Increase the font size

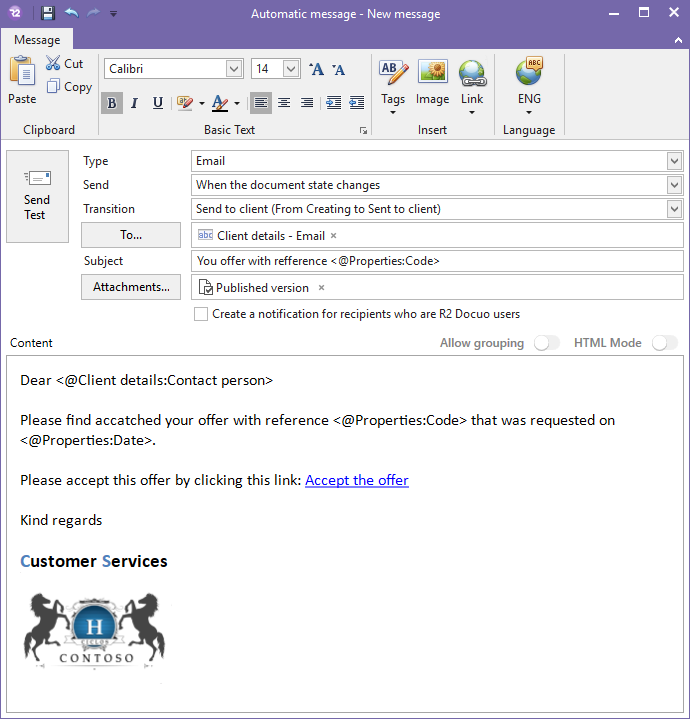316,69
